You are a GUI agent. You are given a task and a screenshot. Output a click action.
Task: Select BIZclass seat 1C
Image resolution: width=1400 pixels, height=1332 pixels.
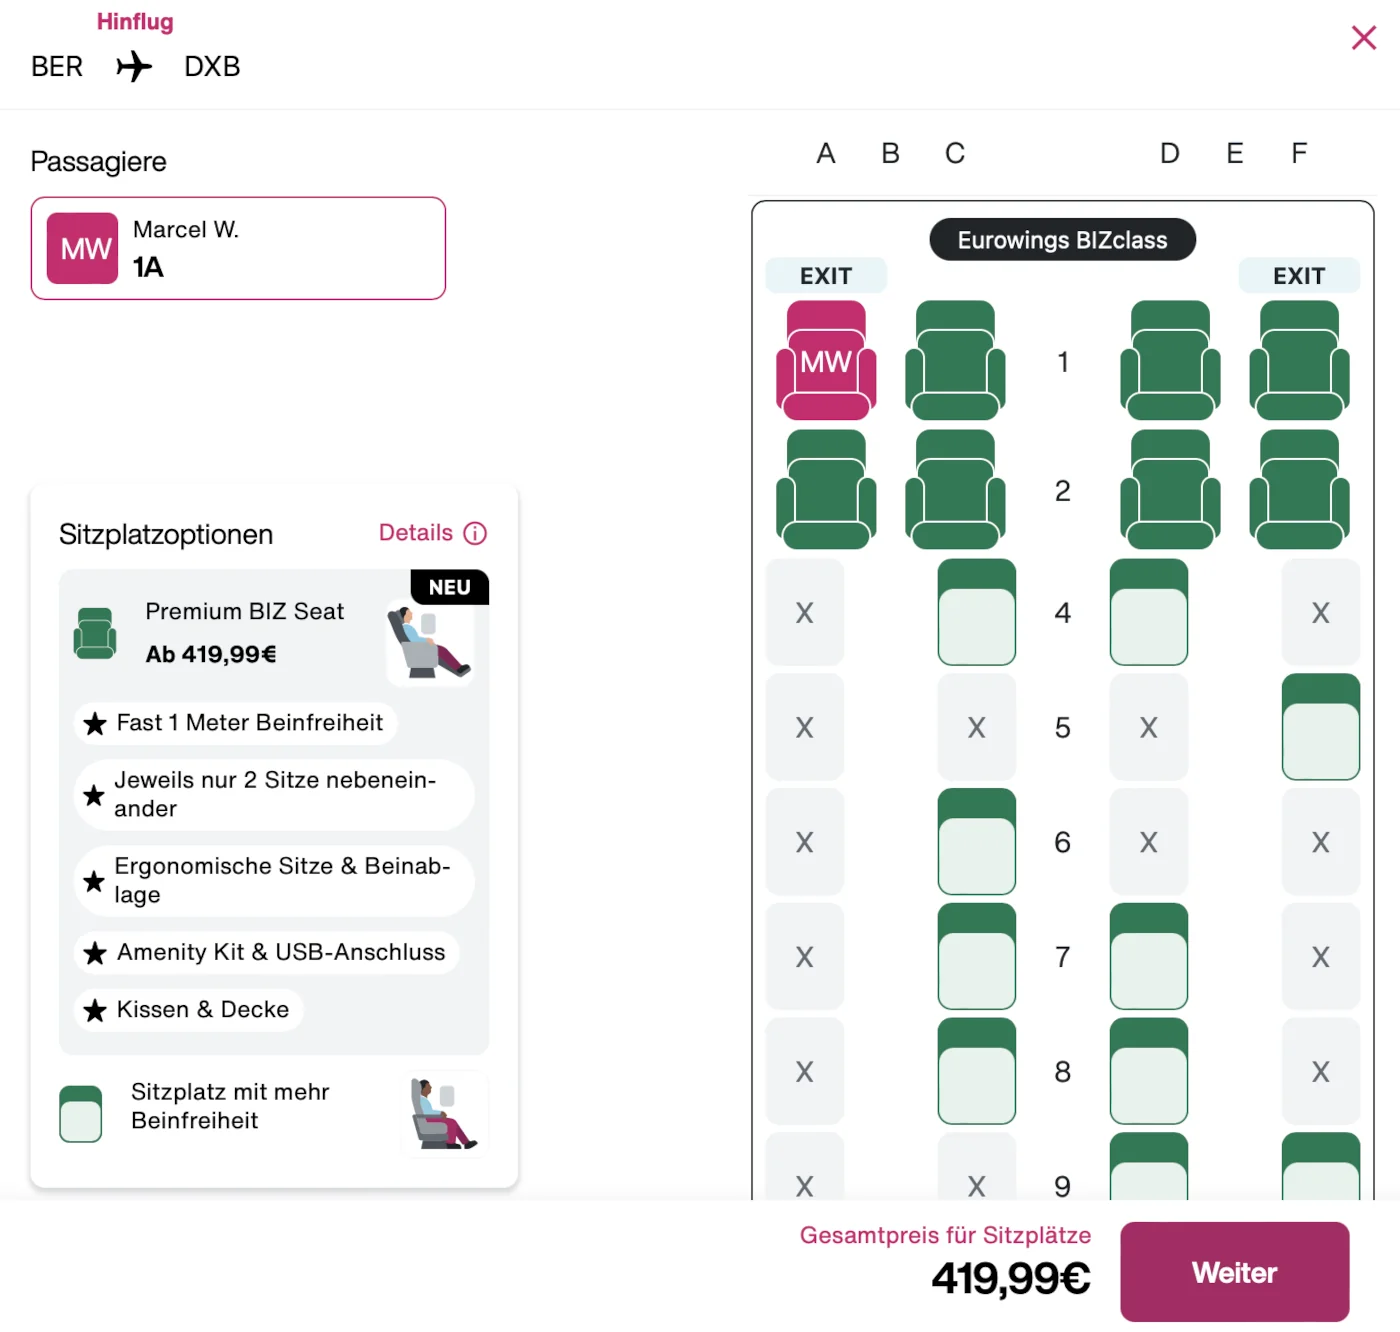point(955,360)
